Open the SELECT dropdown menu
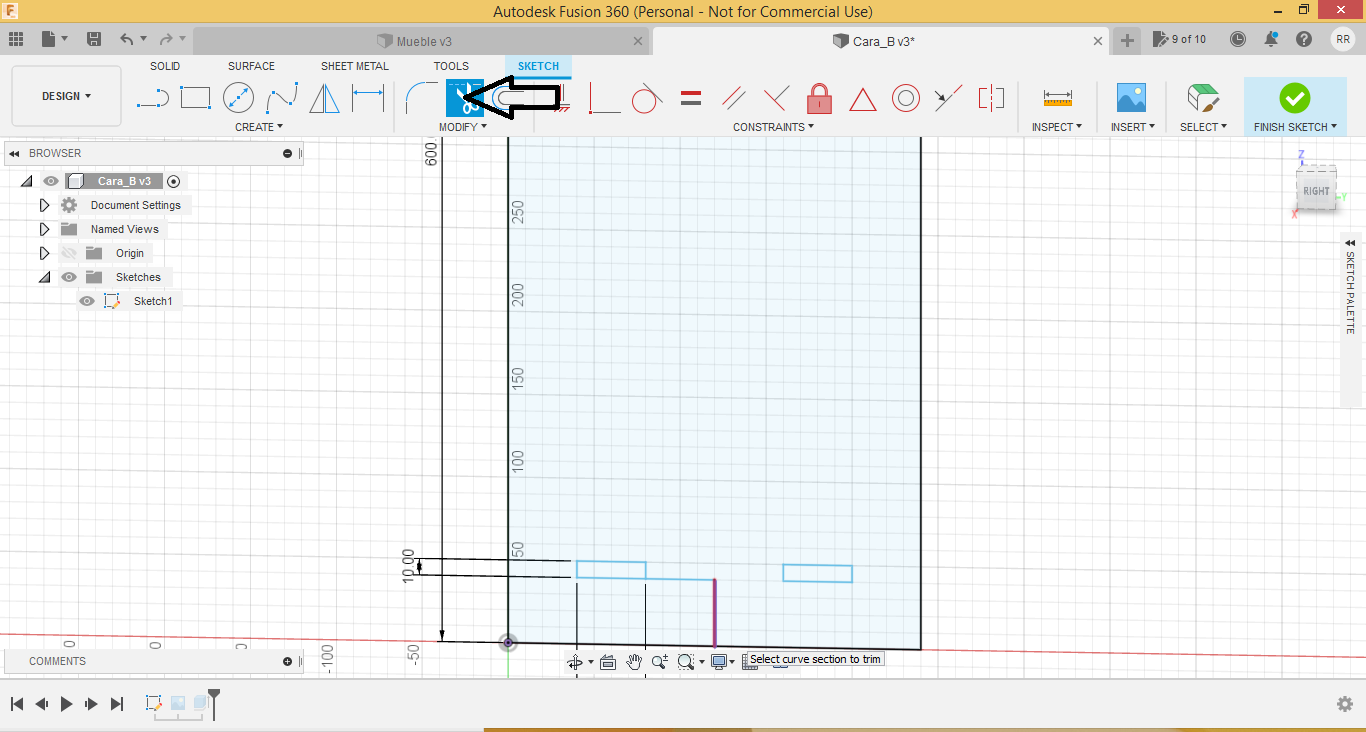 point(1202,127)
